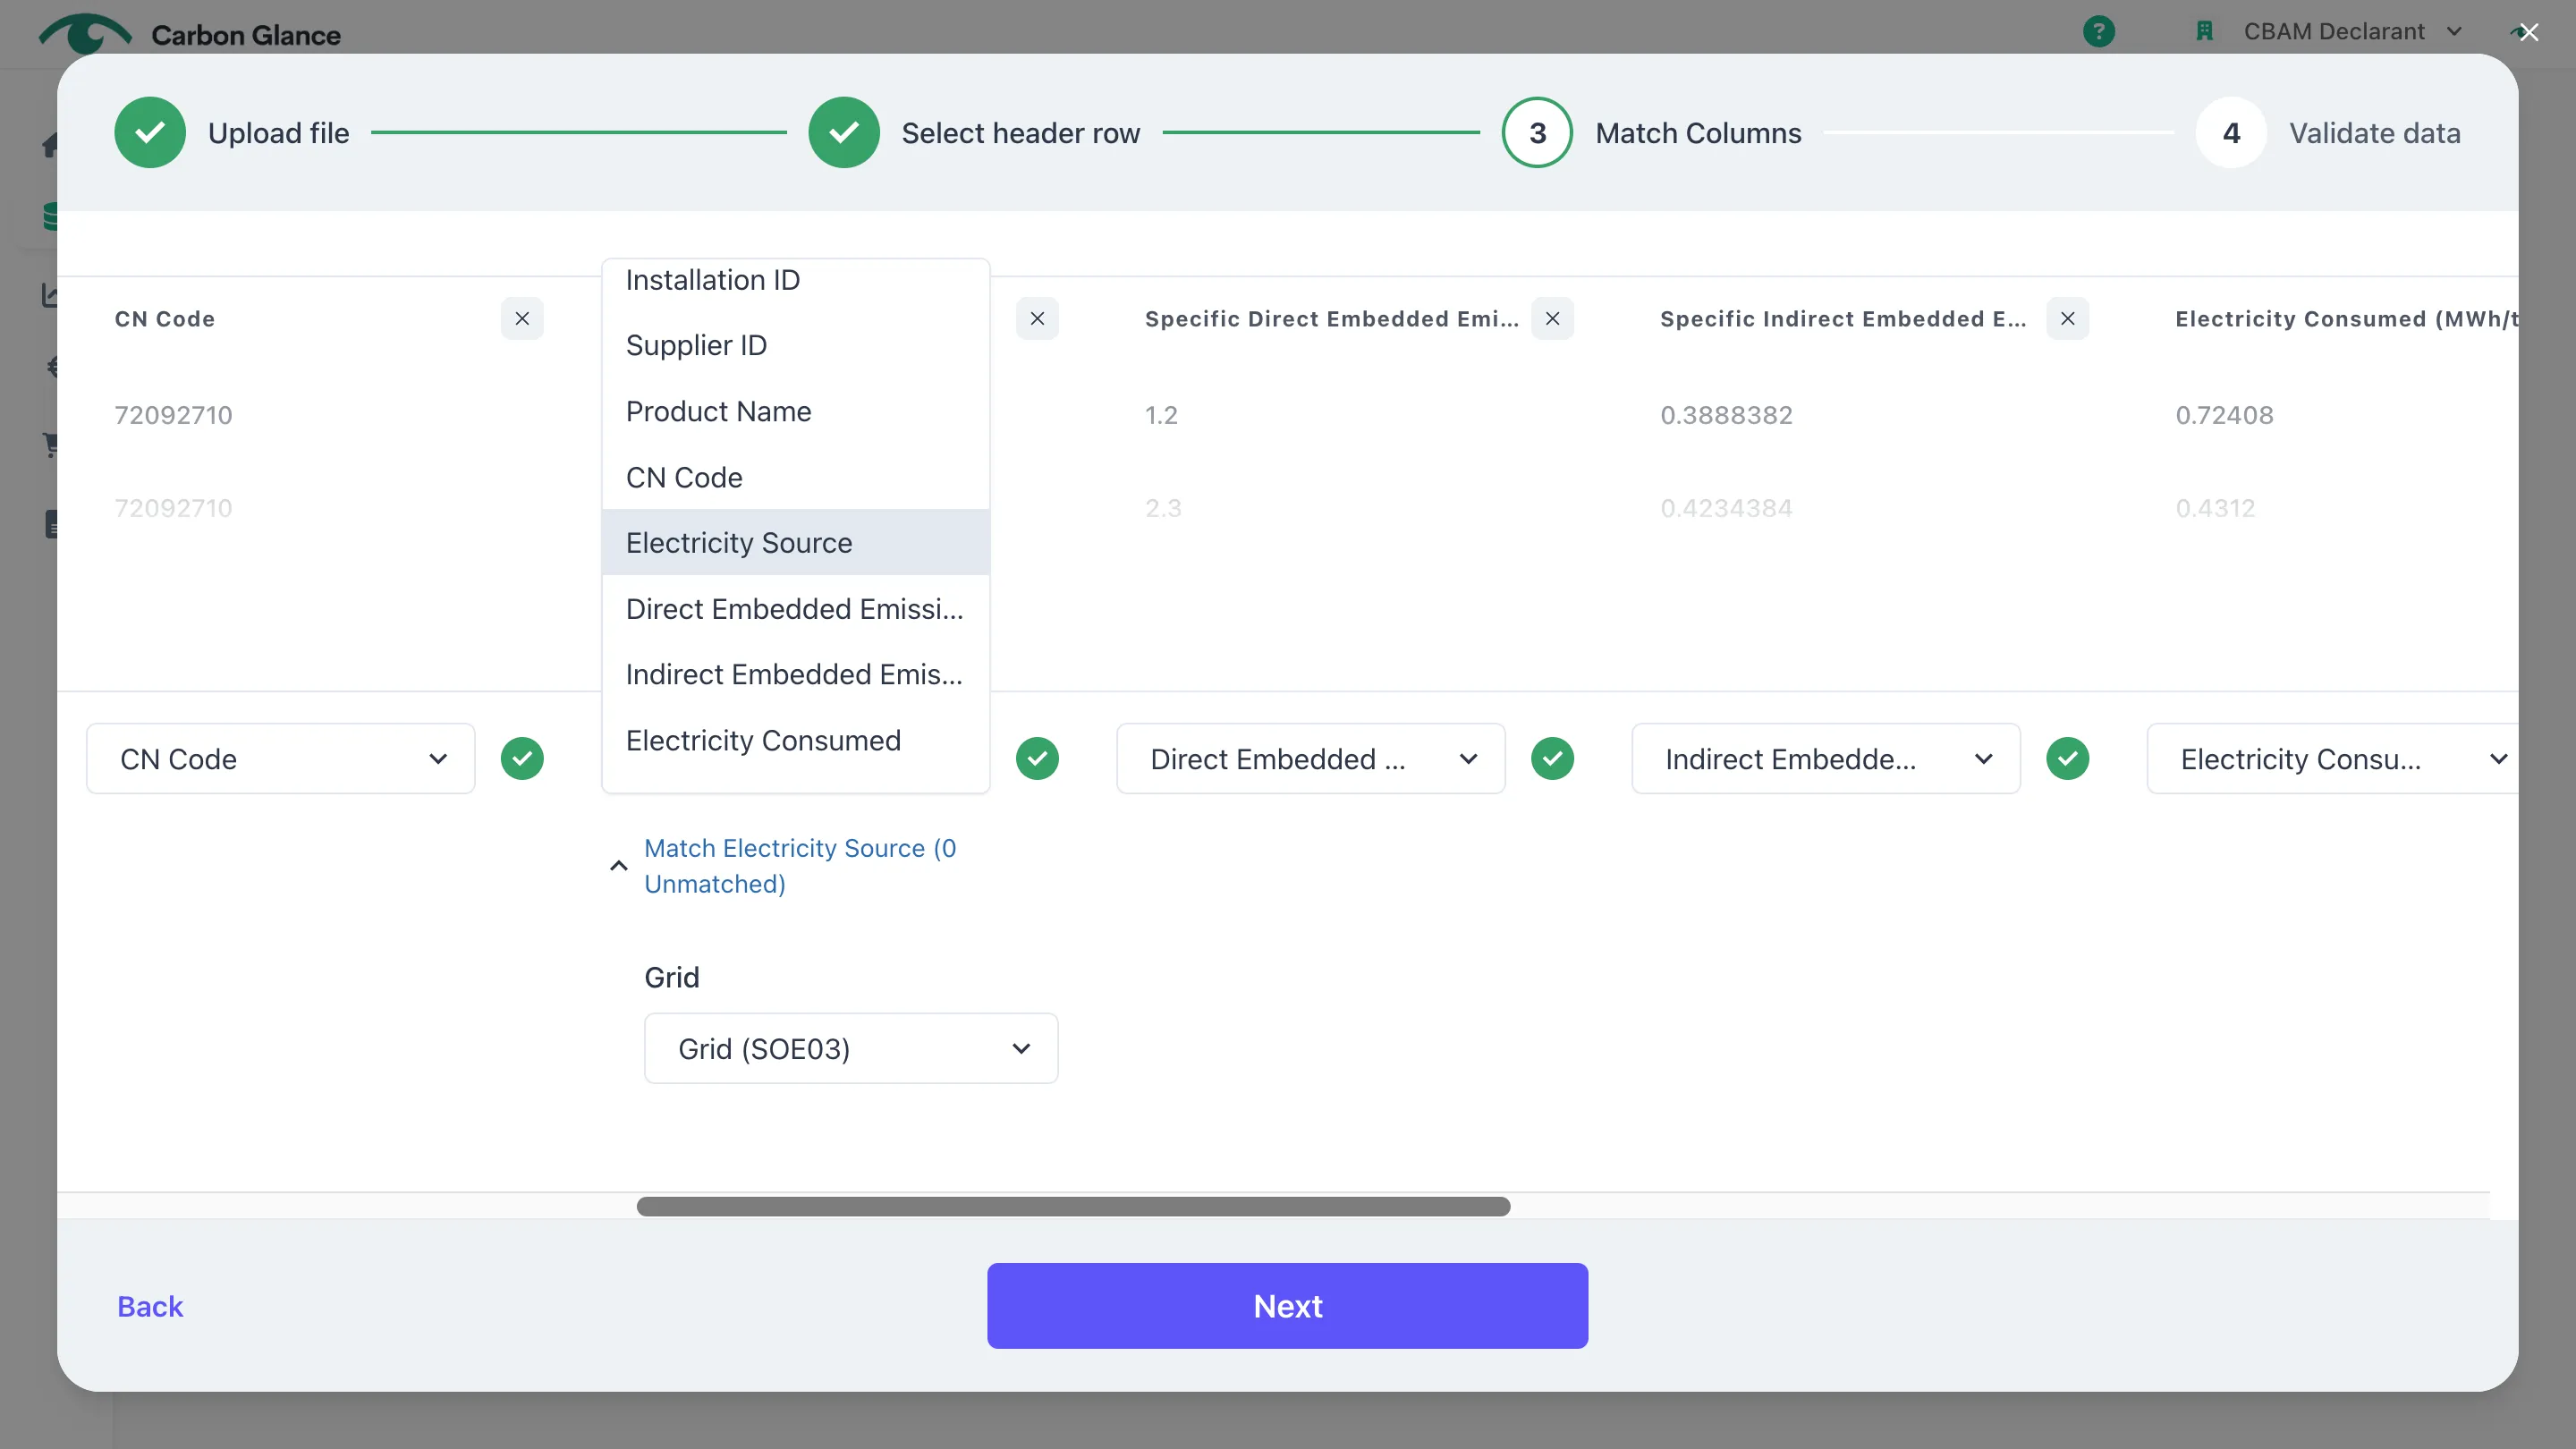Close the import dialog with the top X
The image size is (2576, 1449).
pos(2529,33)
